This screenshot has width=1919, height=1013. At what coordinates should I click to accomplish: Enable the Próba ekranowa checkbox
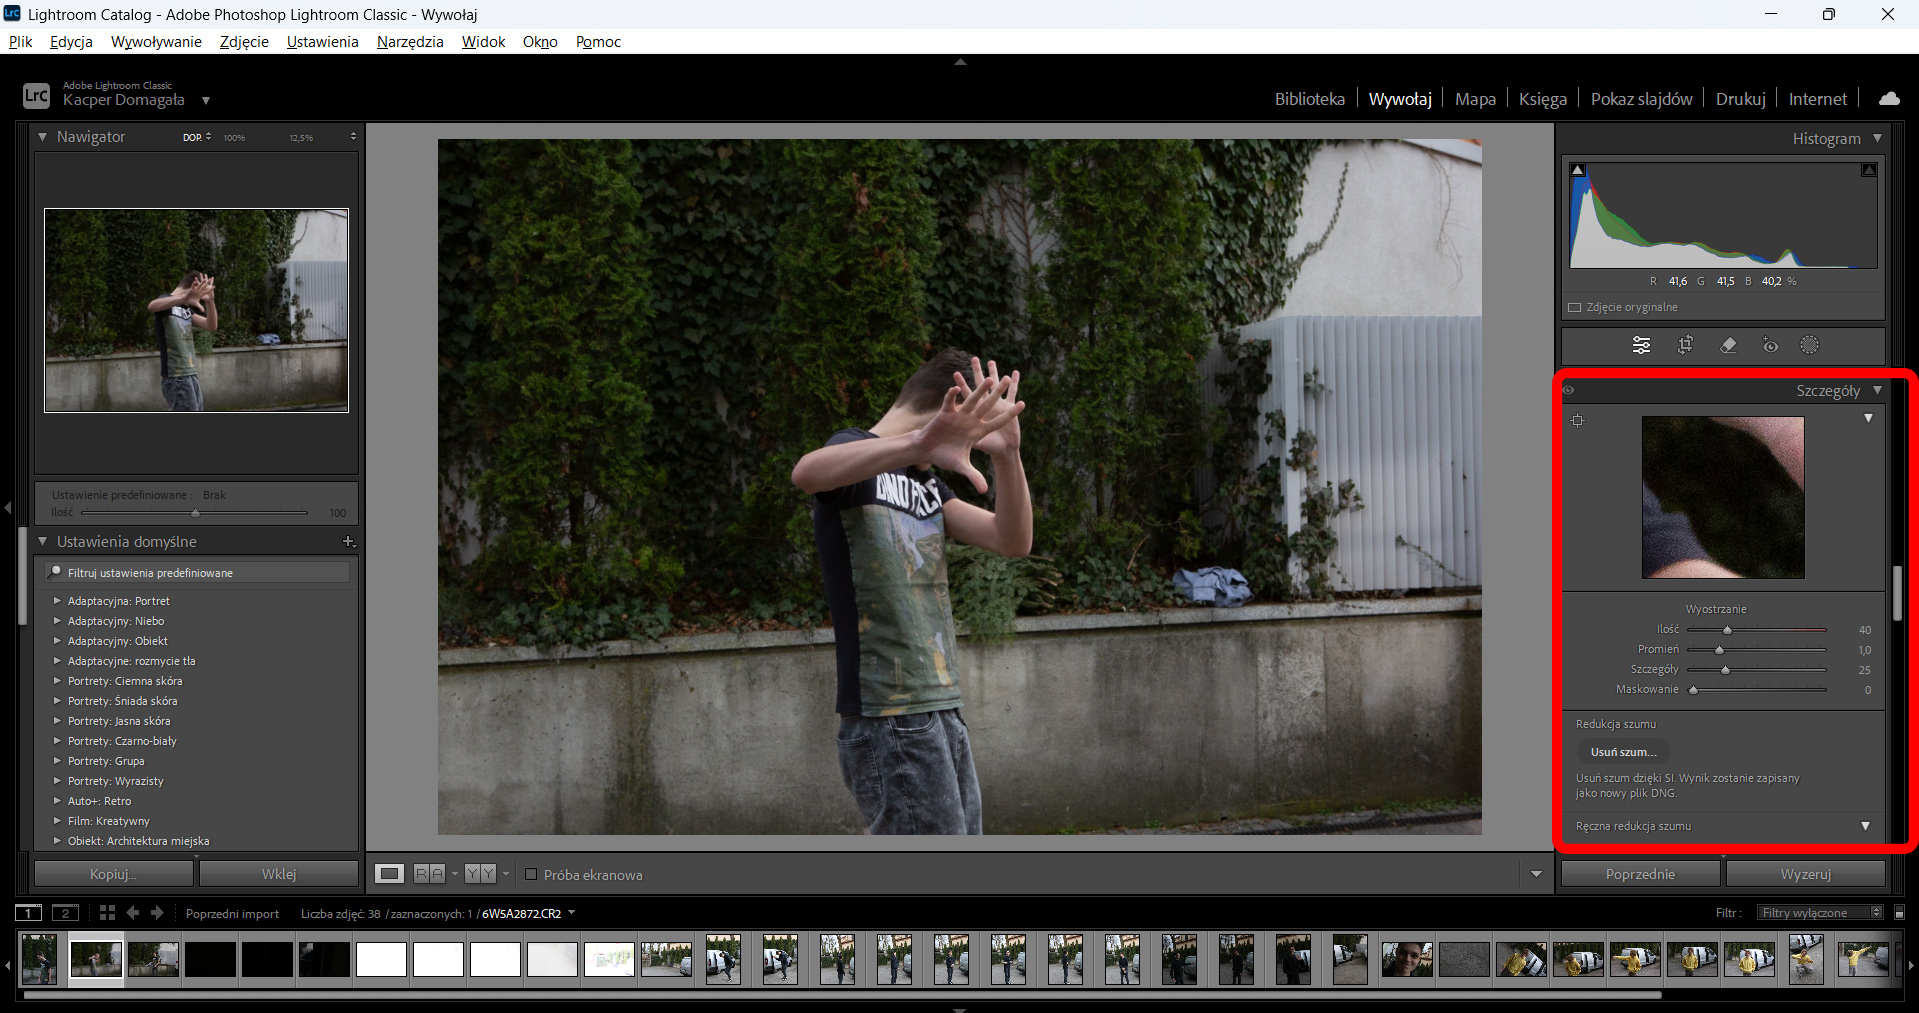pos(531,874)
